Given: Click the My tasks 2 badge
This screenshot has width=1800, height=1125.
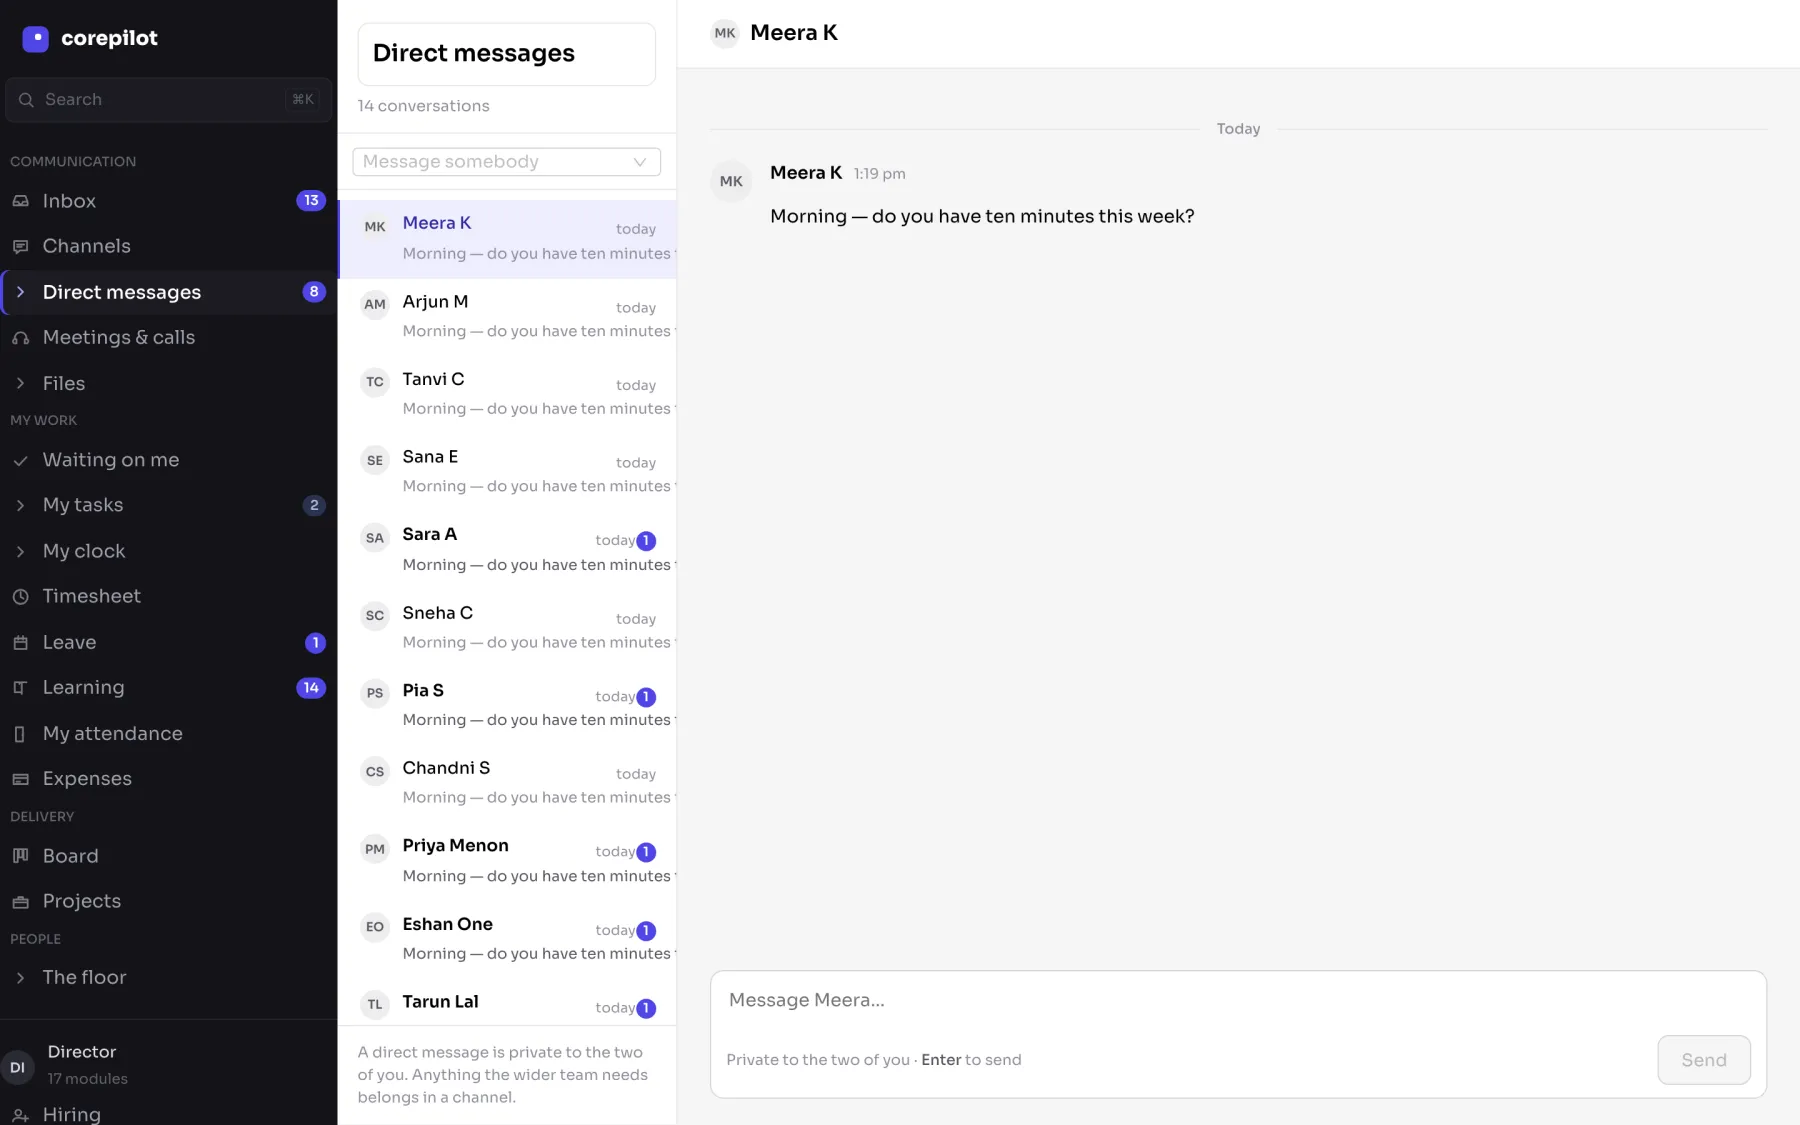Looking at the screenshot, I should point(314,506).
